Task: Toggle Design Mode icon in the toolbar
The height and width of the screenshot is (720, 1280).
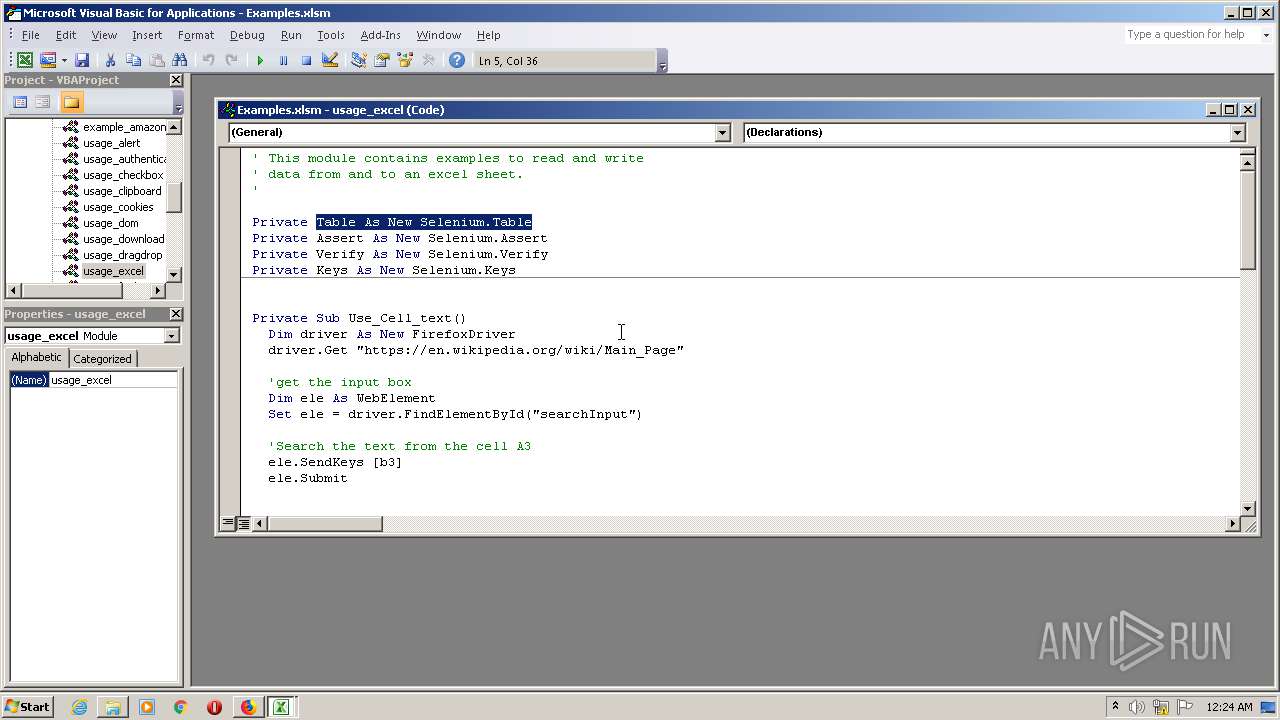Action: (x=330, y=61)
